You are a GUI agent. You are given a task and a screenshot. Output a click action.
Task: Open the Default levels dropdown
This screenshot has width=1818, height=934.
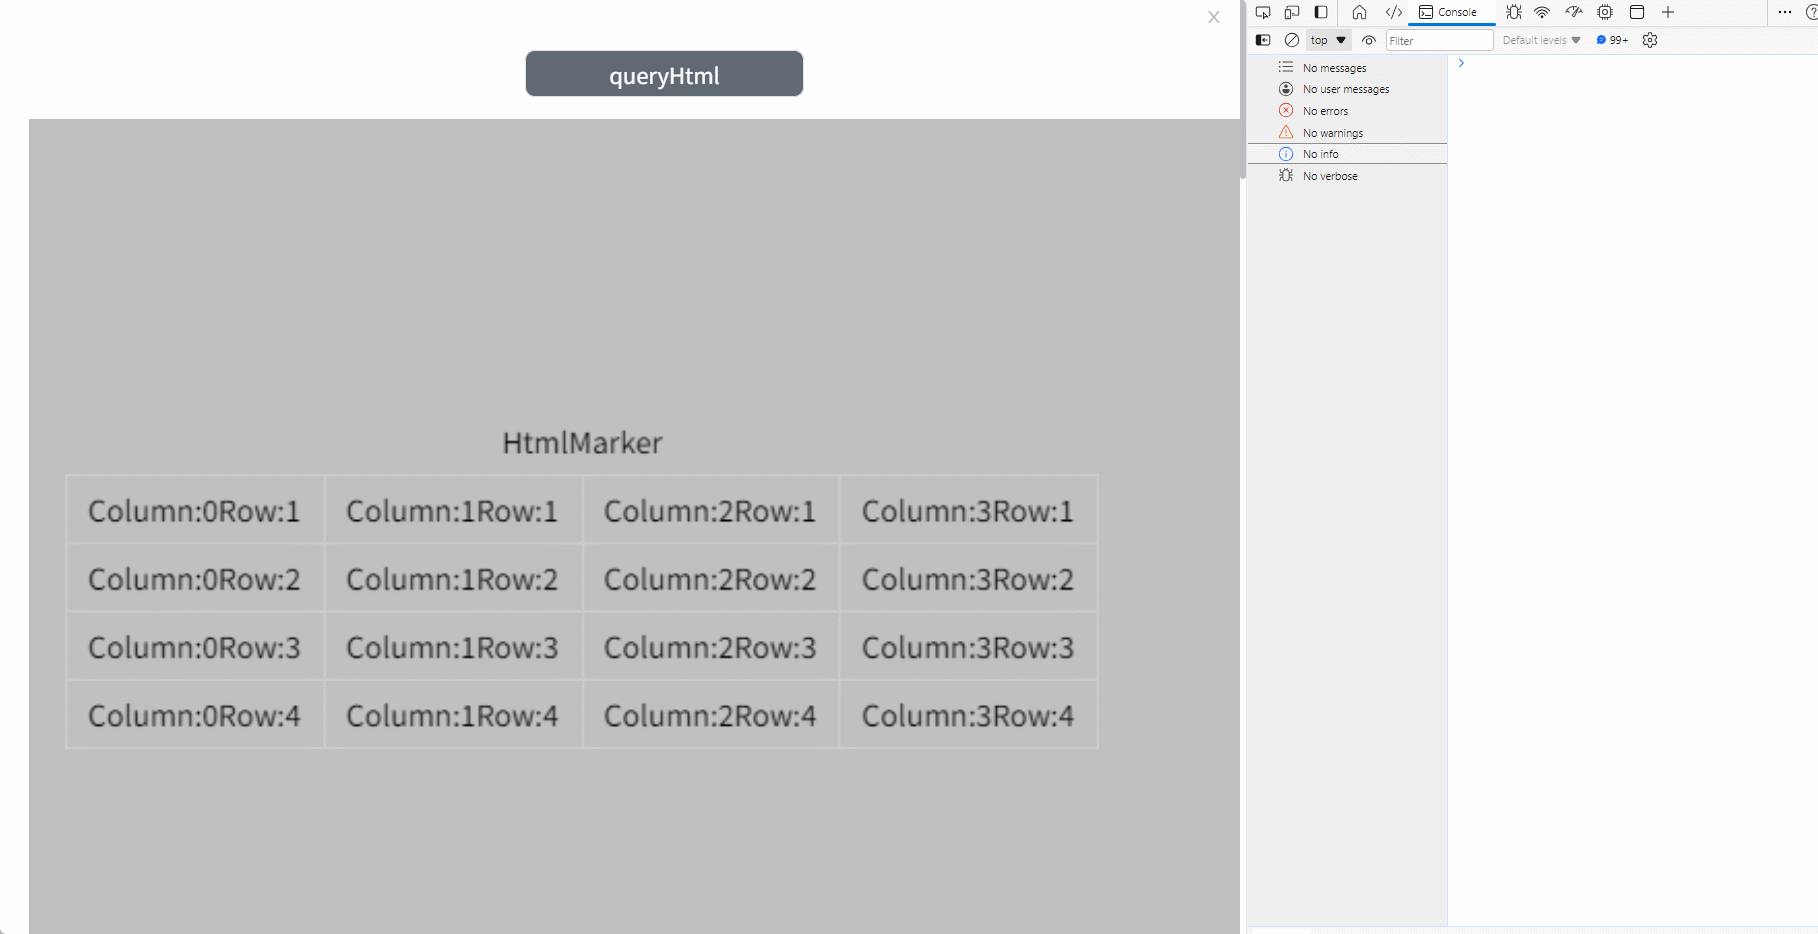1541,40
